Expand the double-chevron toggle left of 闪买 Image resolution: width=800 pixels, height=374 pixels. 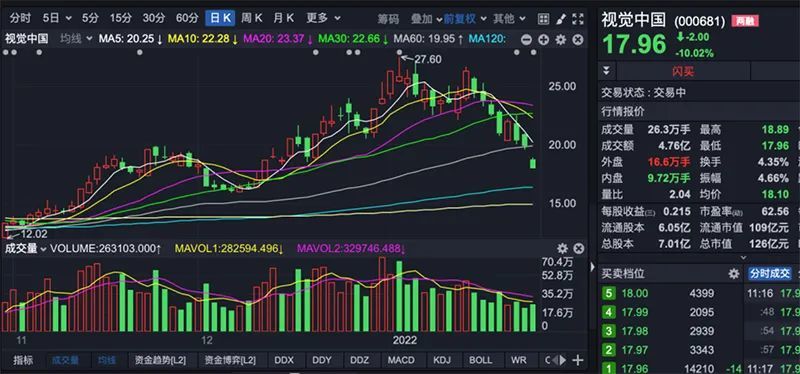point(606,70)
